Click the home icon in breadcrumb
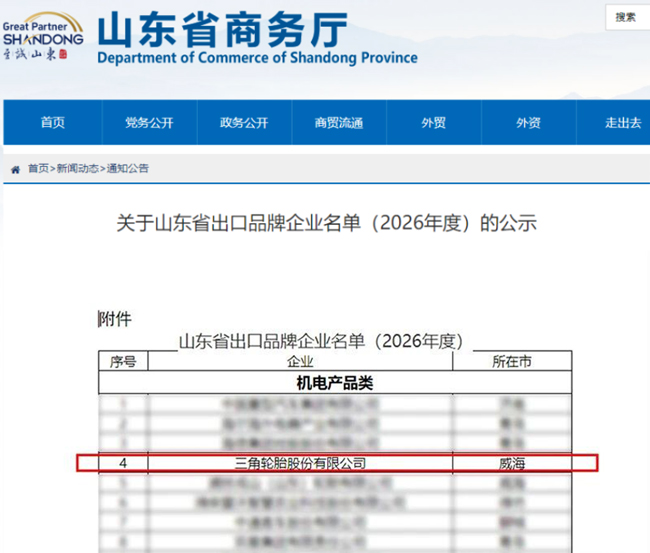This screenshot has height=553, width=650. tap(15, 169)
